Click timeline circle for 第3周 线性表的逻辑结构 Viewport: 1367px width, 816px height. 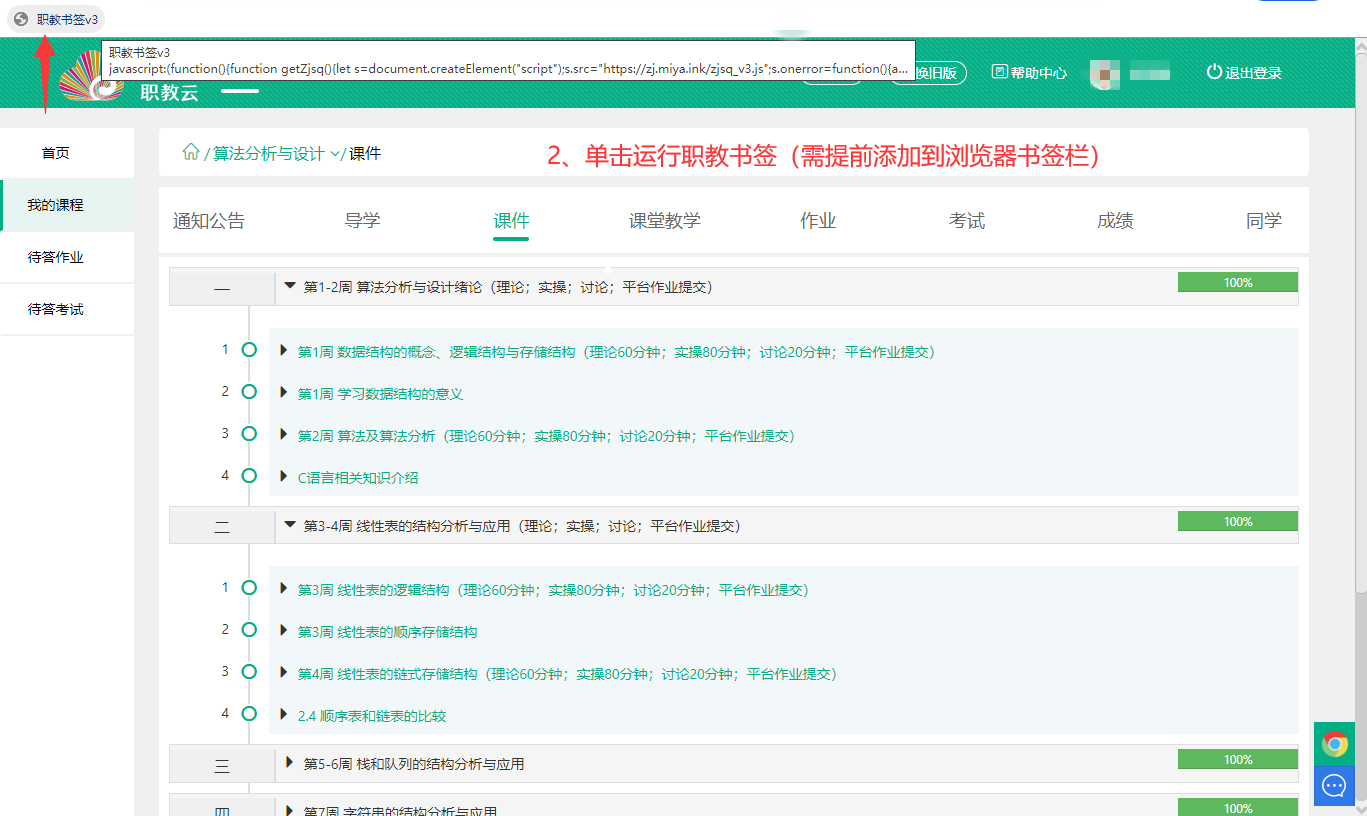tap(249, 588)
